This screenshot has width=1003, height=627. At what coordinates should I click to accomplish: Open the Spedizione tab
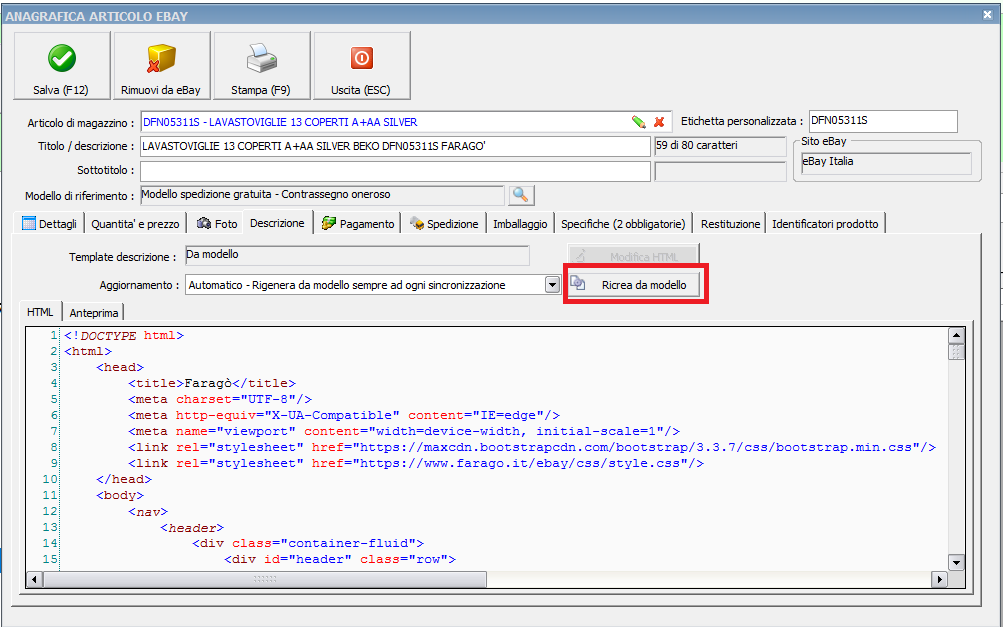click(x=444, y=224)
